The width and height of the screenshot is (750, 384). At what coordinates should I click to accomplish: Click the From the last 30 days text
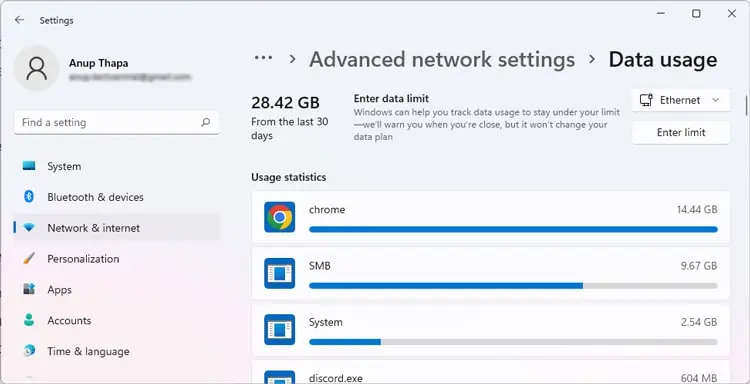290,129
